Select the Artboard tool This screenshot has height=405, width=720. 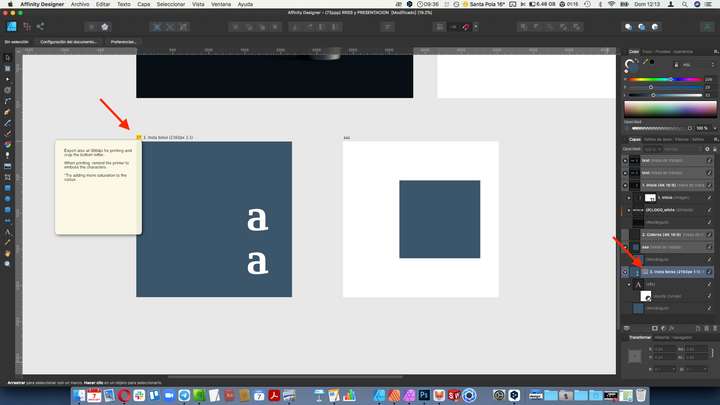tap(7, 69)
